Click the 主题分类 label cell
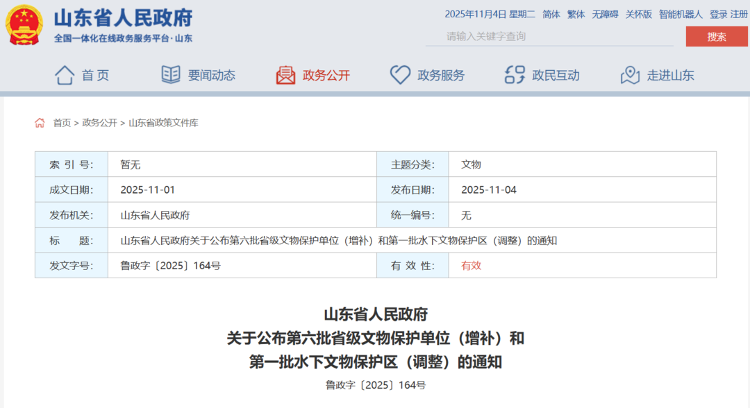The image size is (750, 408). click(412, 165)
